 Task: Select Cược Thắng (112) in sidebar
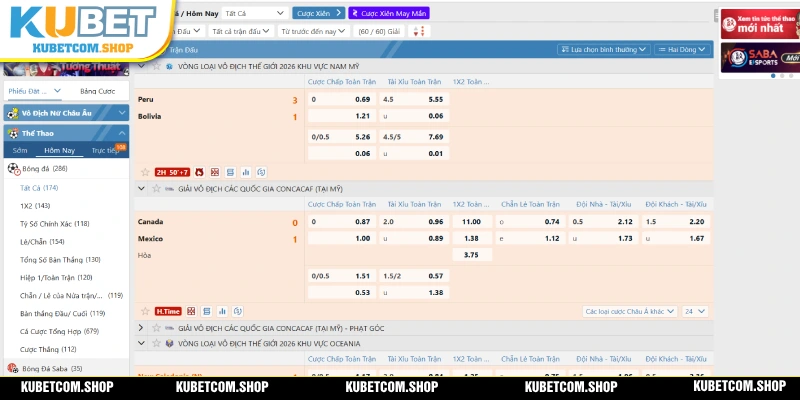48,349
